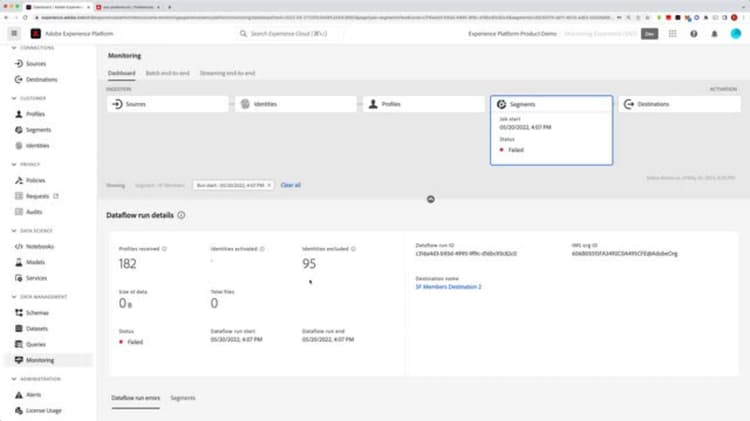Screen dimensions: 750x421
Task: Switch to the Segments lower tab
Action: 183,398
